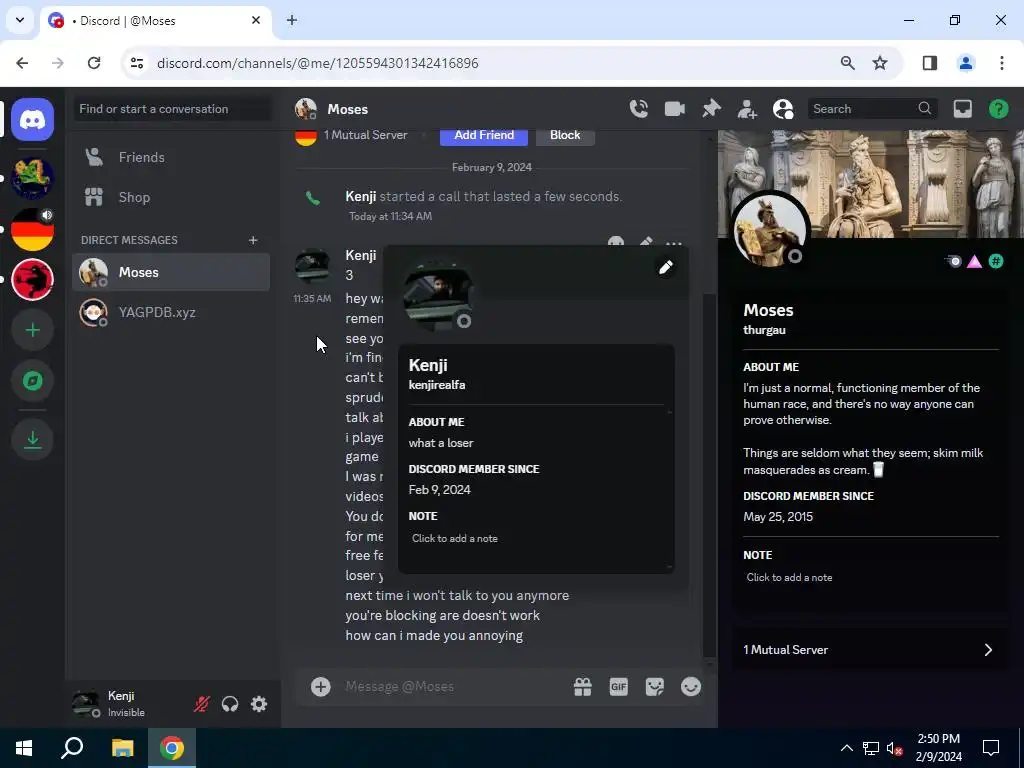This screenshot has width=1024, height=768.
Task: Click the Block button
Action: click(x=565, y=135)
